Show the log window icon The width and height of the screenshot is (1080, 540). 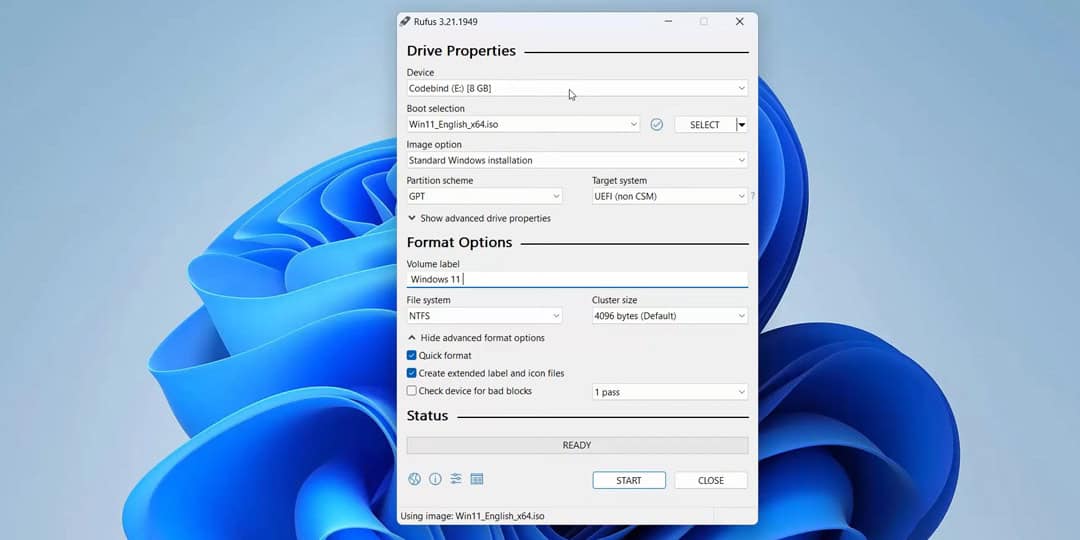pos(477,479)
